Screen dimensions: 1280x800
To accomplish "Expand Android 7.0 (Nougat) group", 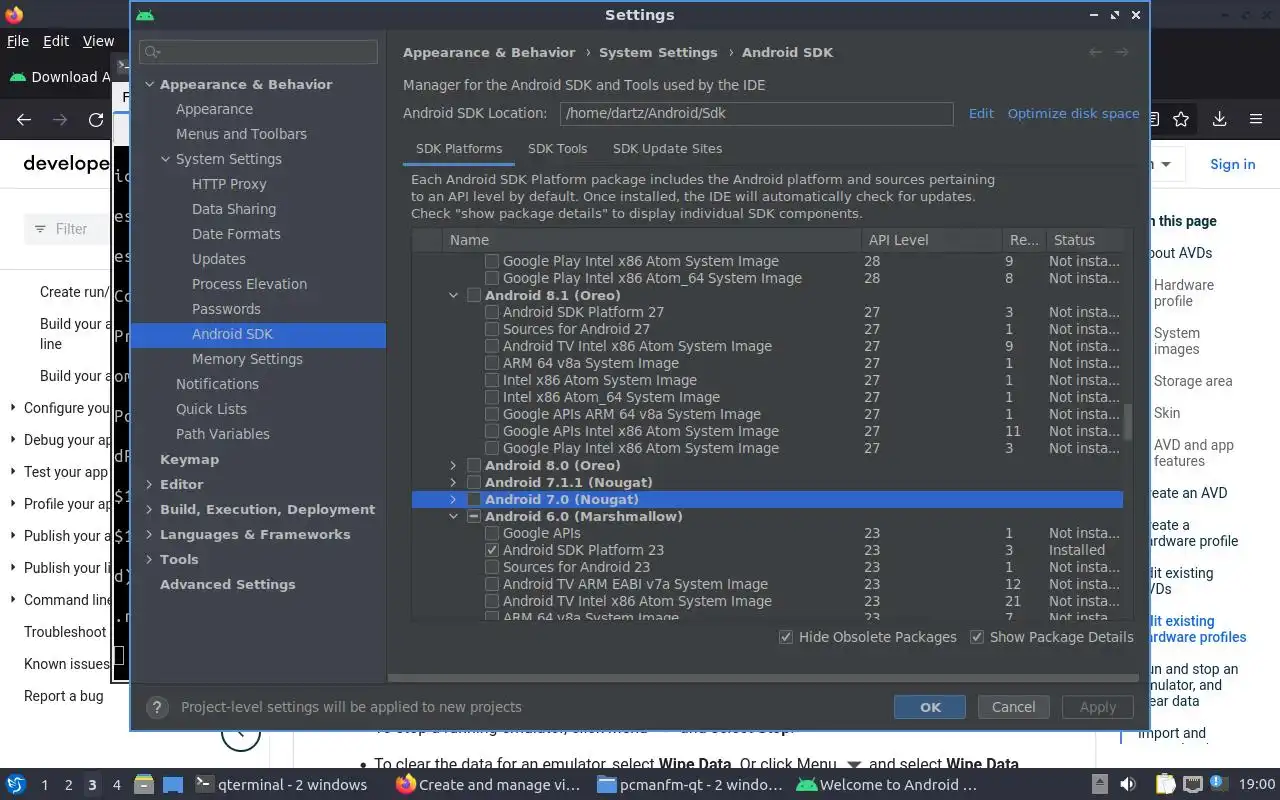I will pos(453,499).
